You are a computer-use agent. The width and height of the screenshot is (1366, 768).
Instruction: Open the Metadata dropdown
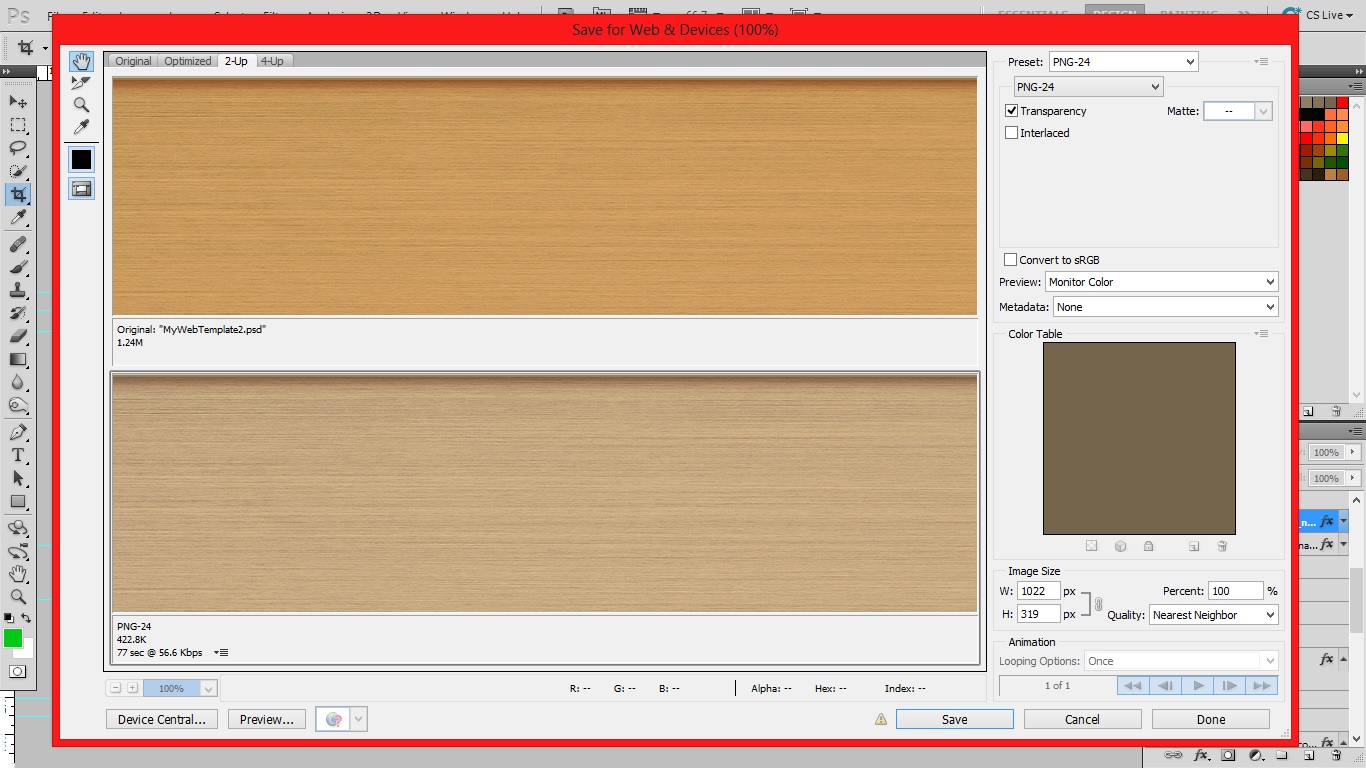click(x=1166, y=307)
